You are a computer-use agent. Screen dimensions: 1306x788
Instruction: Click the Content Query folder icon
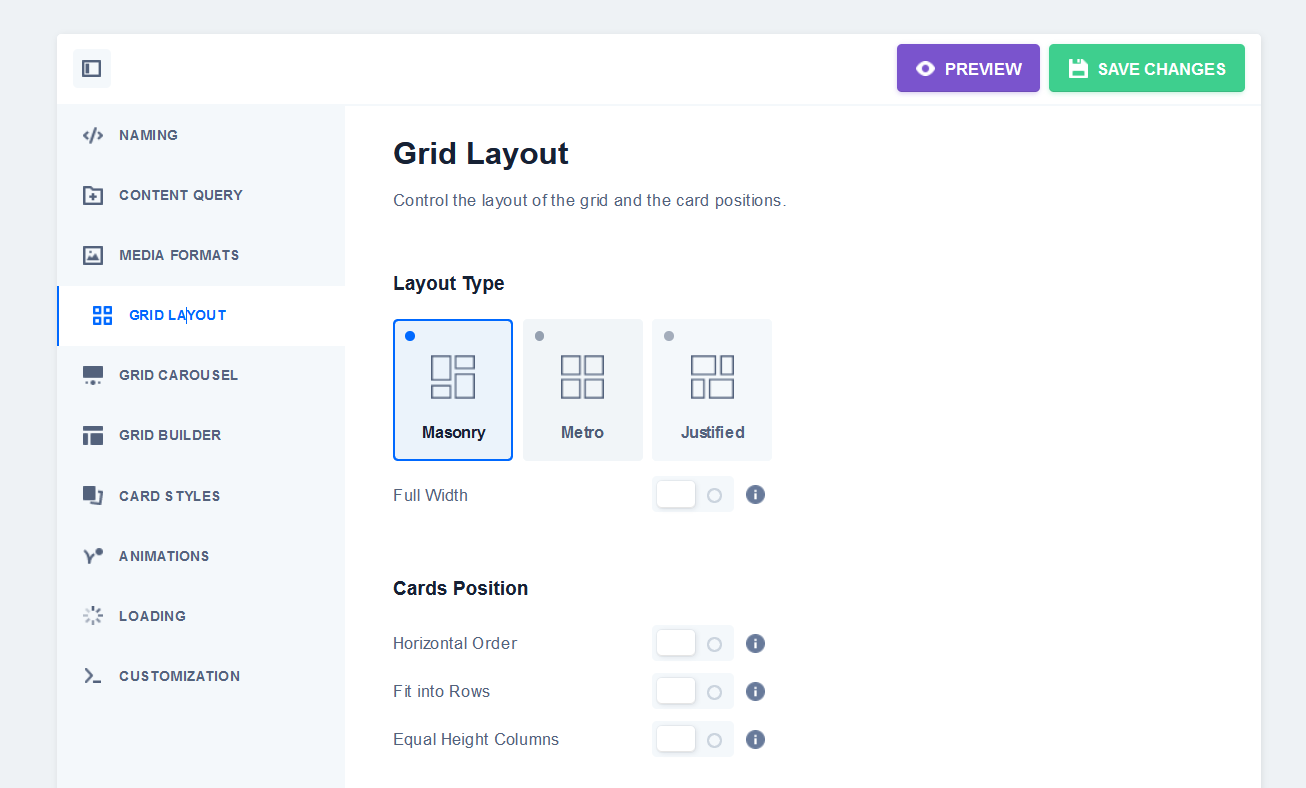(93, 195)
